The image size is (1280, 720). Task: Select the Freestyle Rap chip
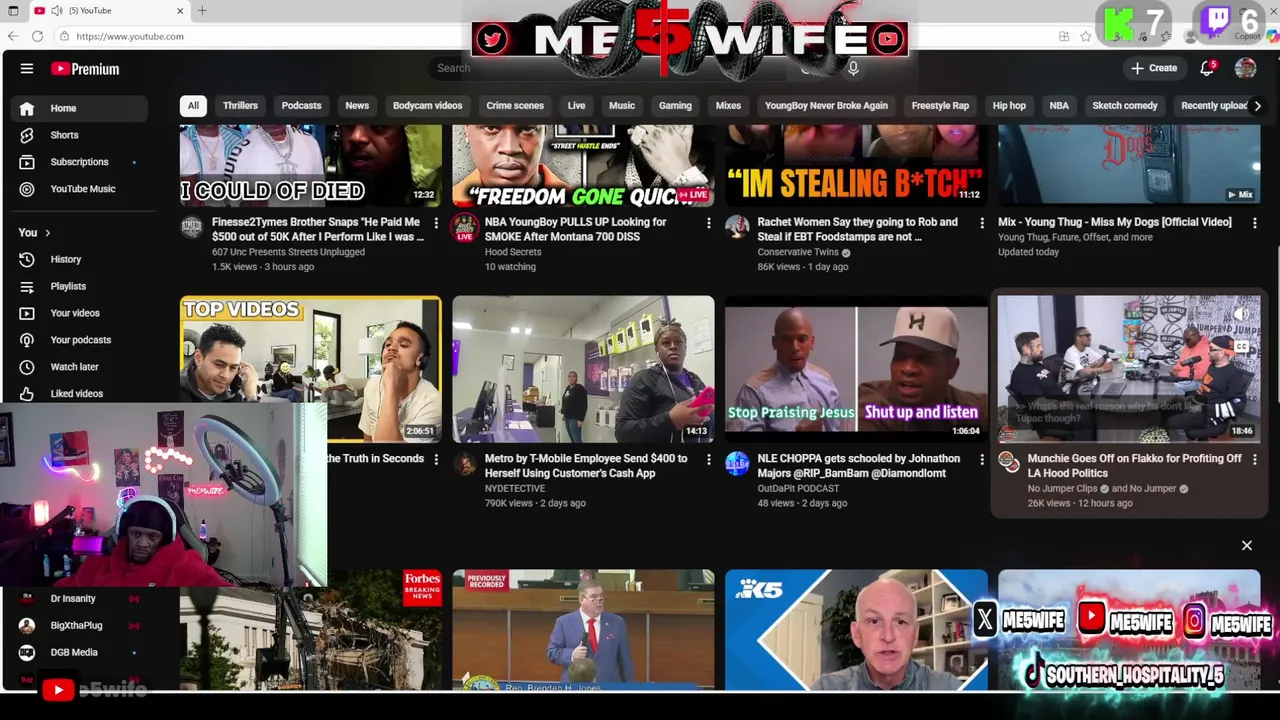pos(940,105)
